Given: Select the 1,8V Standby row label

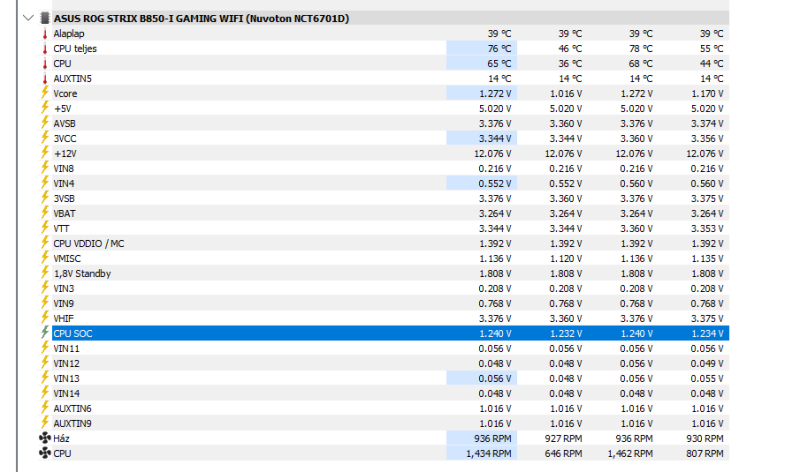Looking at the screenshot, I should (x=82, y=274).
